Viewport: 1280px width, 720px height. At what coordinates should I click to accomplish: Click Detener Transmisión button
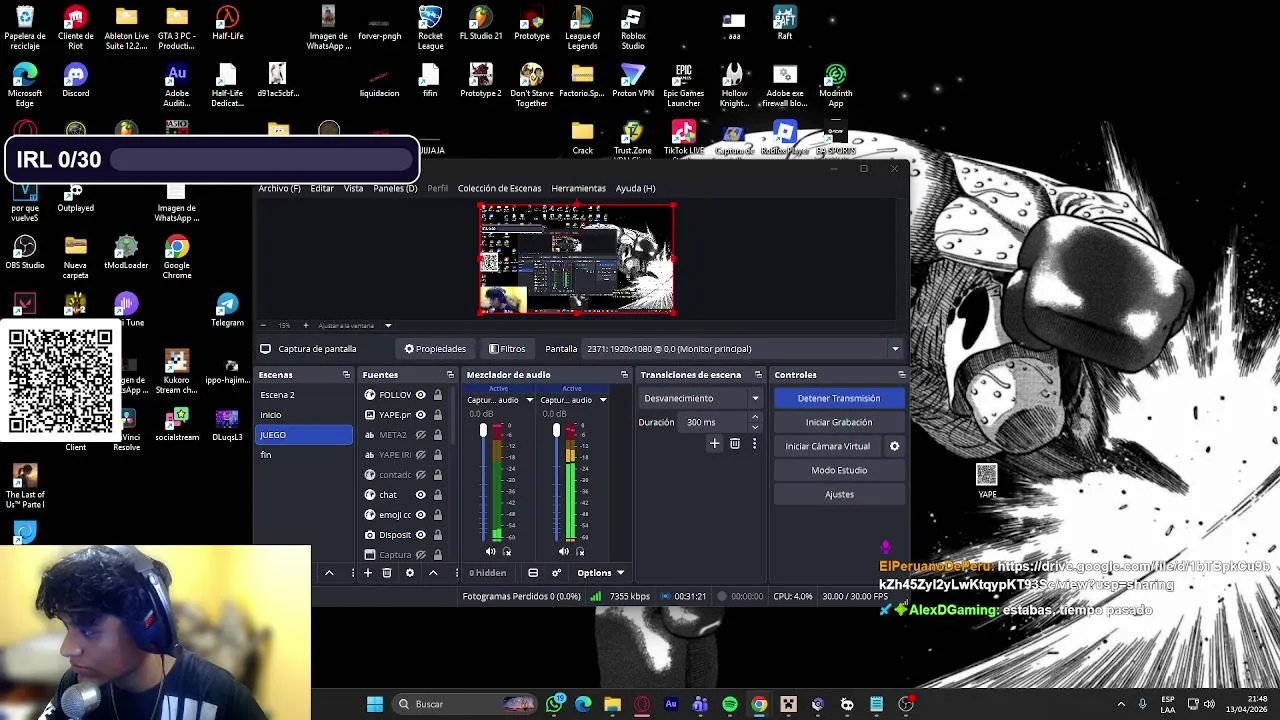[x=839, y=398]
